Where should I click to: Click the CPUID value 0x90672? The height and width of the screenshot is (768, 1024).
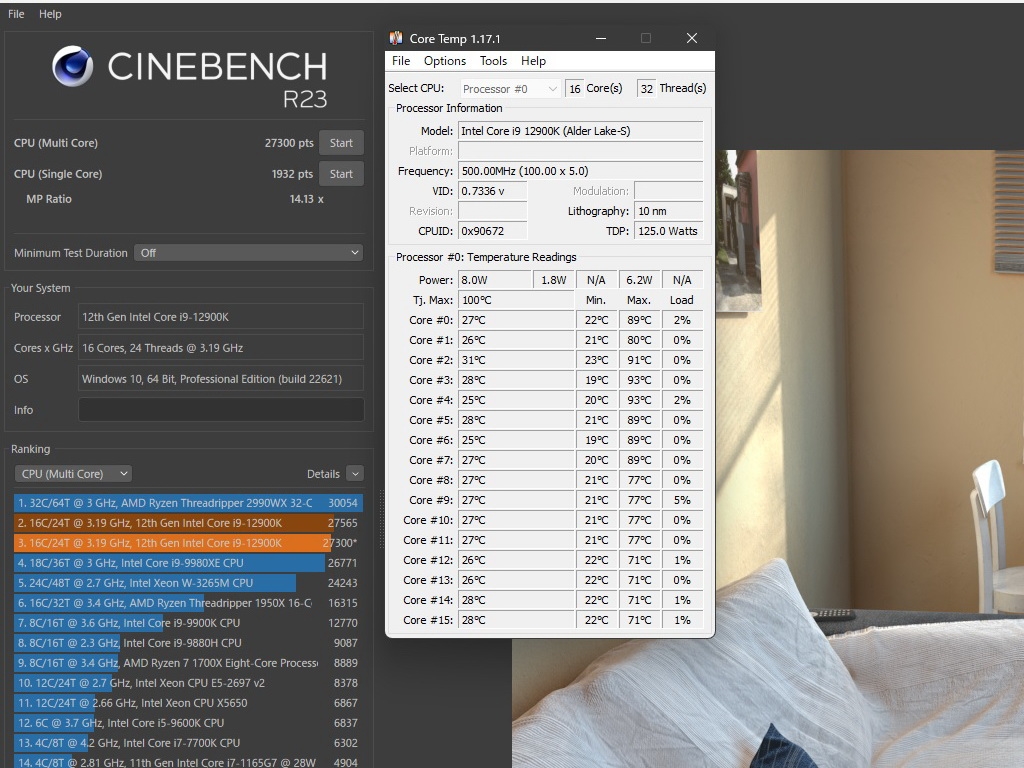tap(492, 231)
